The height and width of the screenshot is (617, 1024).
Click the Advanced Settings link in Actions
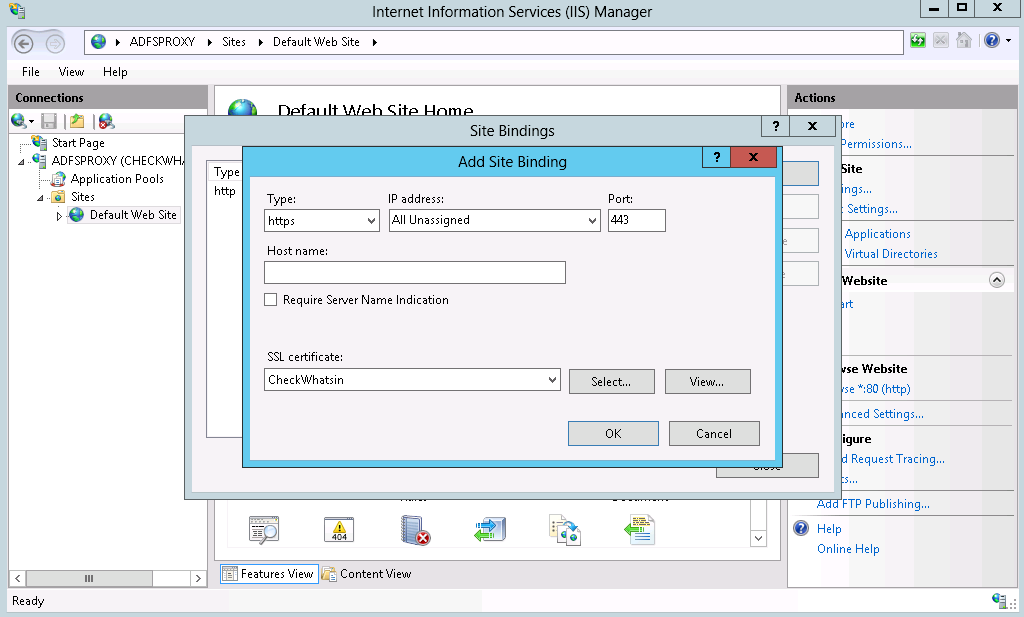click(882, 414)
